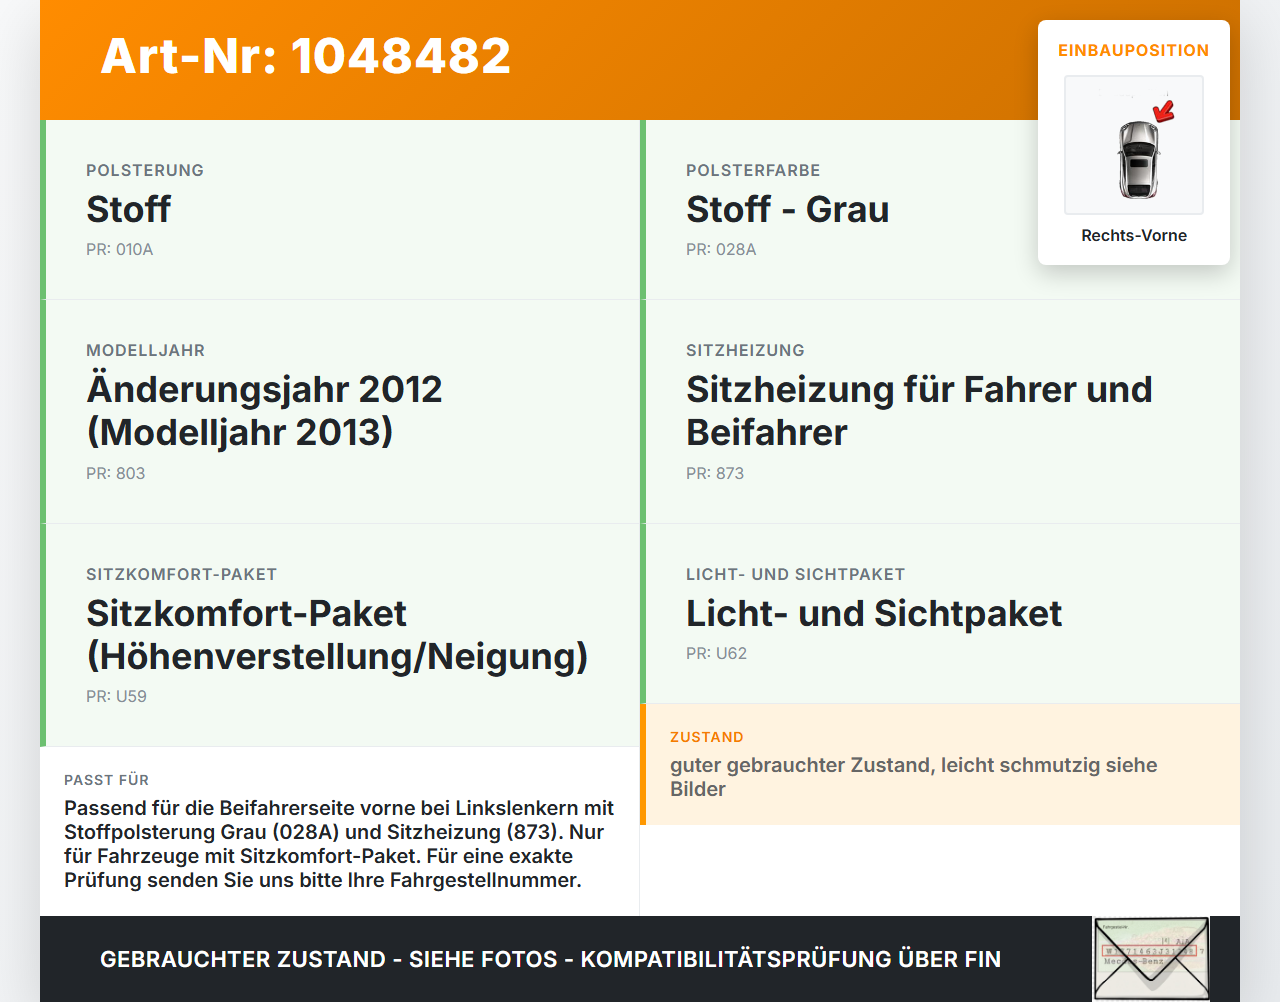Click the LICHT- UND SICHTPAKET label
Image resolution: width=1280 pixels, height=1002 pixels.
(795, 574)
